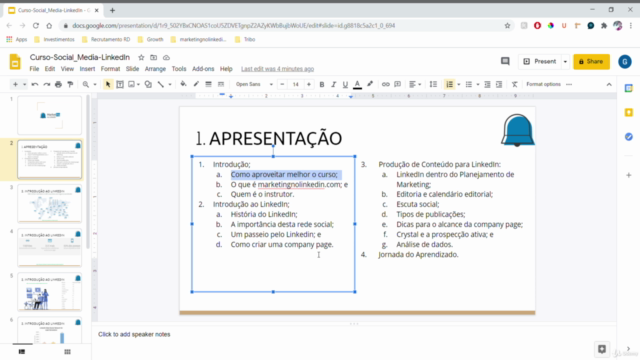Click the New slide plus button
The height and width of the screenshot is (360, 640).
point(16,84)
